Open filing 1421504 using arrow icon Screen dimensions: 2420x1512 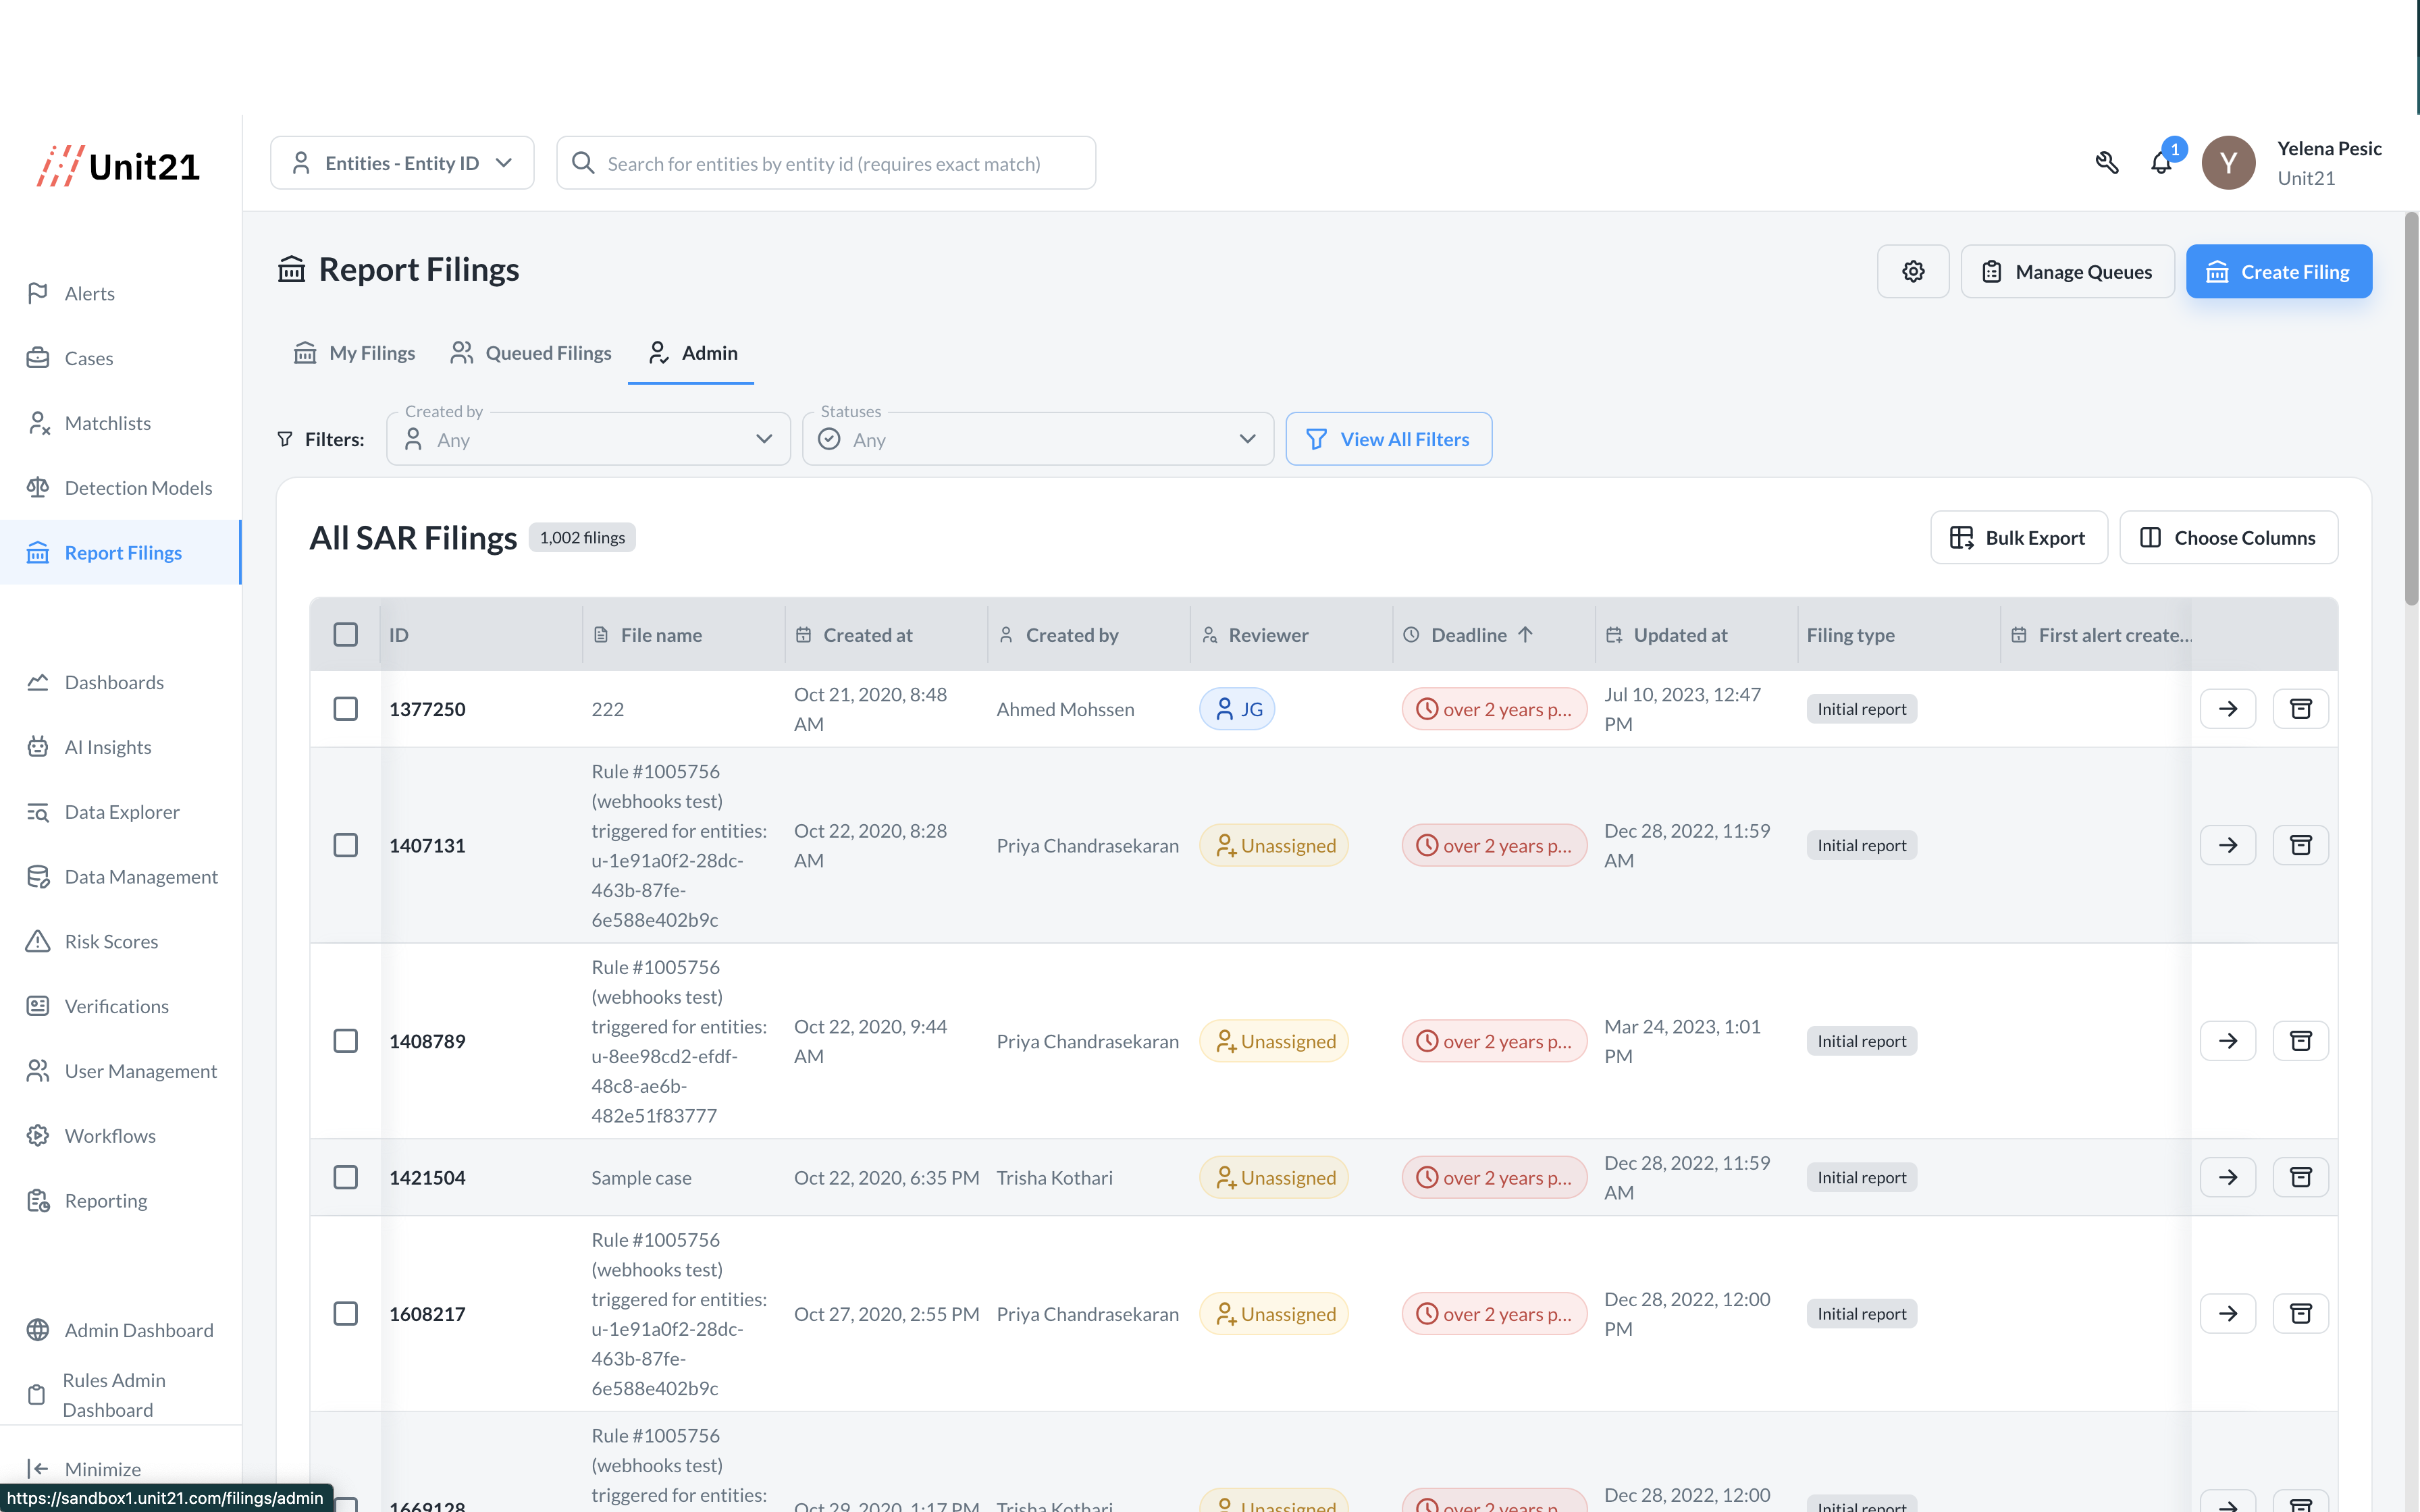point(2227,1177)
